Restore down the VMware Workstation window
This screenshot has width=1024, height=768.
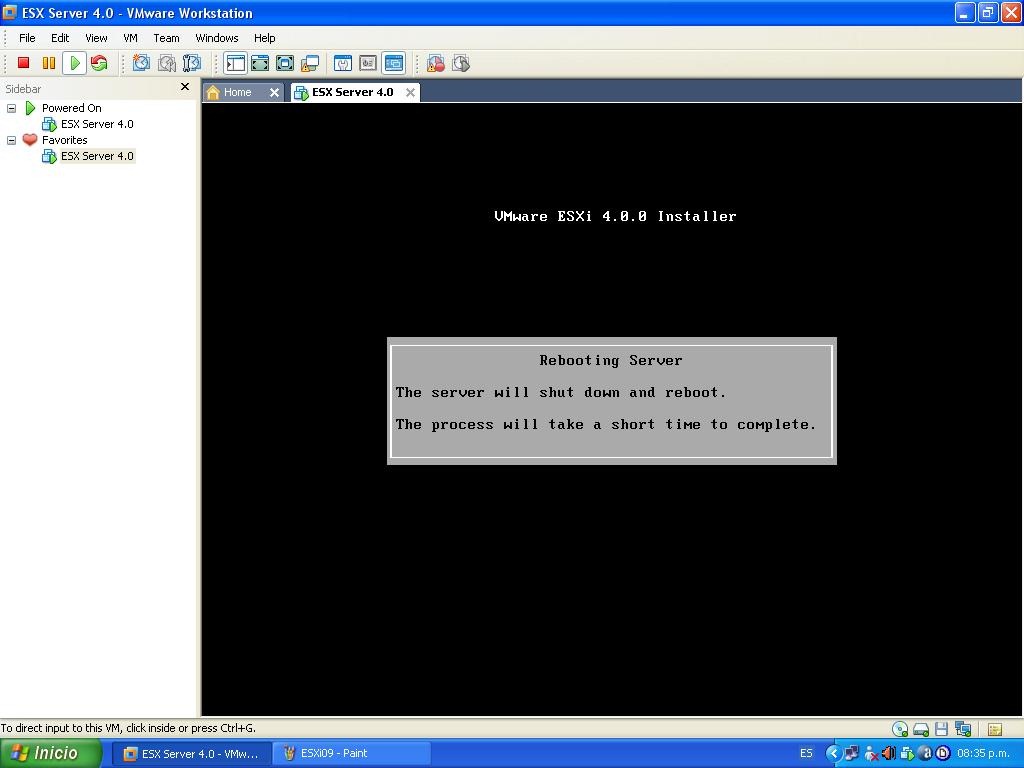pyautogui.click(x=987, y=12)
